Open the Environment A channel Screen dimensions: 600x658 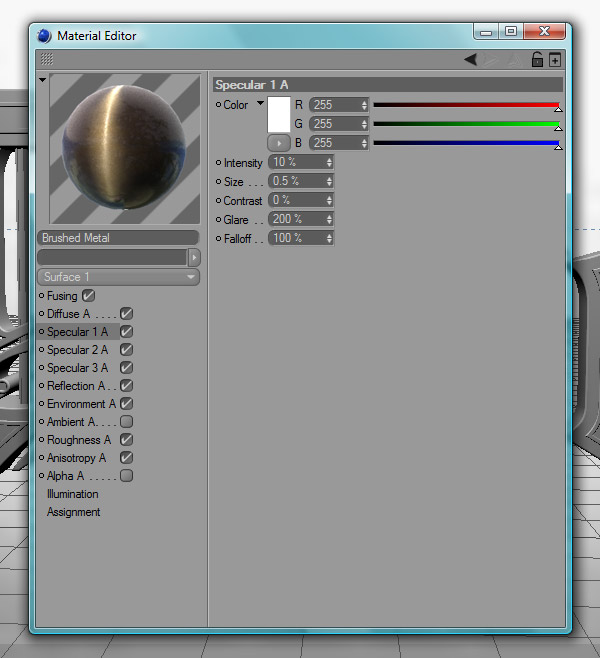(81, 403)
